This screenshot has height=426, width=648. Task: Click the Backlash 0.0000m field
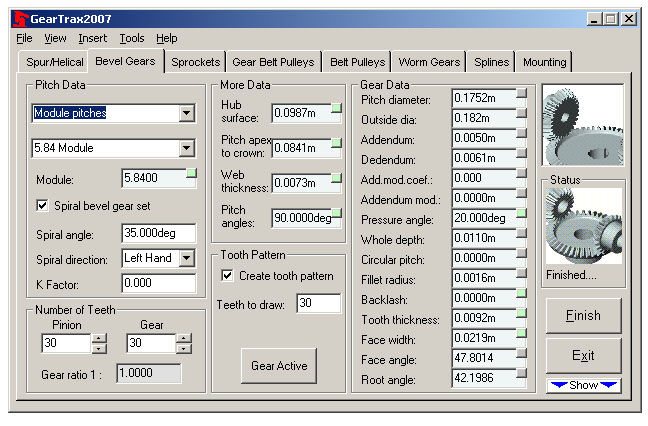(484, 298)
